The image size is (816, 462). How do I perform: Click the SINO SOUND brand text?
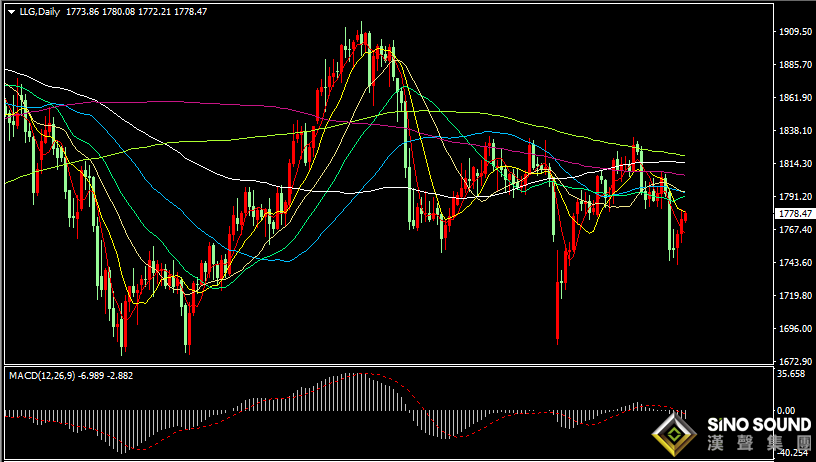[x=759, y=425]
